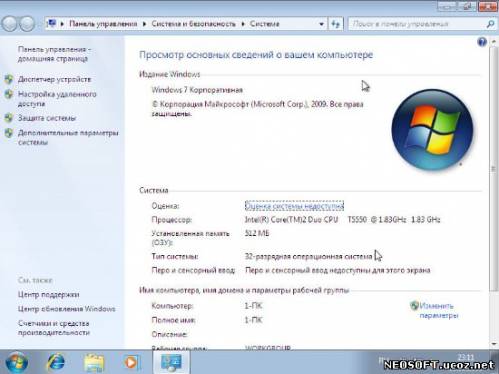Open Дополнительные параметры системы link

(x=68, y=137)
